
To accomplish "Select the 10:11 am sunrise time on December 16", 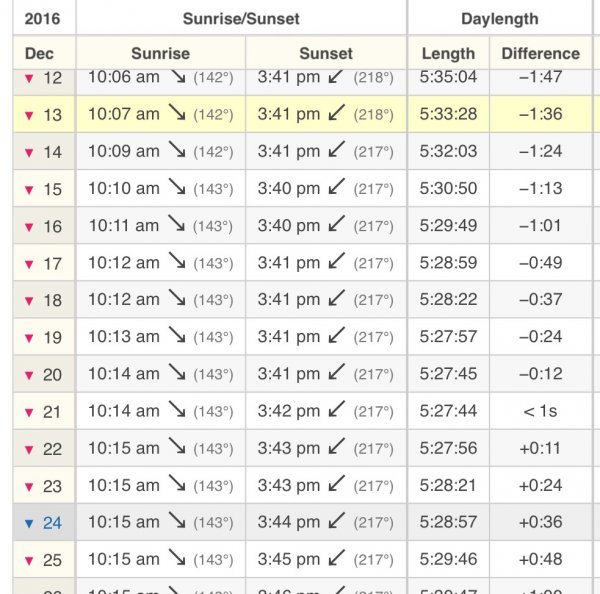I will [123, 225].
